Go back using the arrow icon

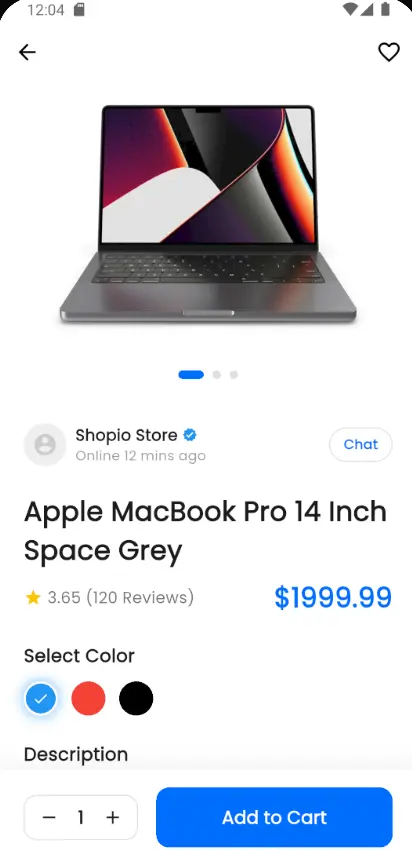point(27,52)
